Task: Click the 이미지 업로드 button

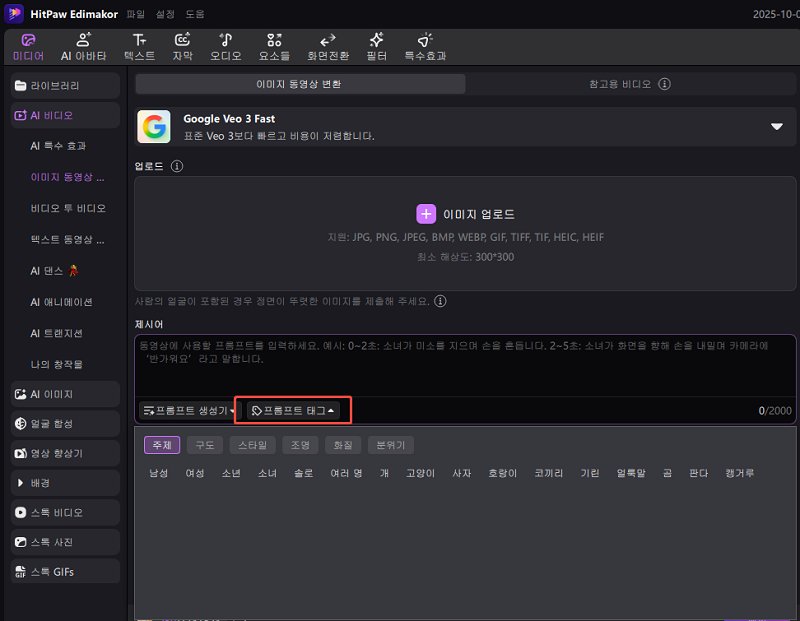Action: [466, 214]
